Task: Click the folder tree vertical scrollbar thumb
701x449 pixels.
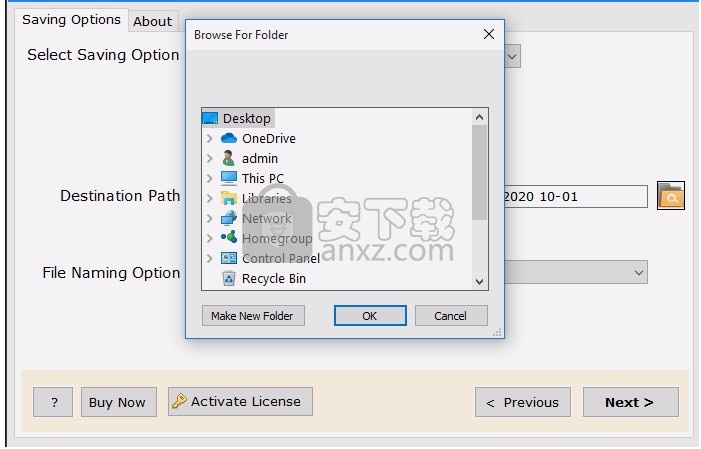Action: tap(479, 173)
